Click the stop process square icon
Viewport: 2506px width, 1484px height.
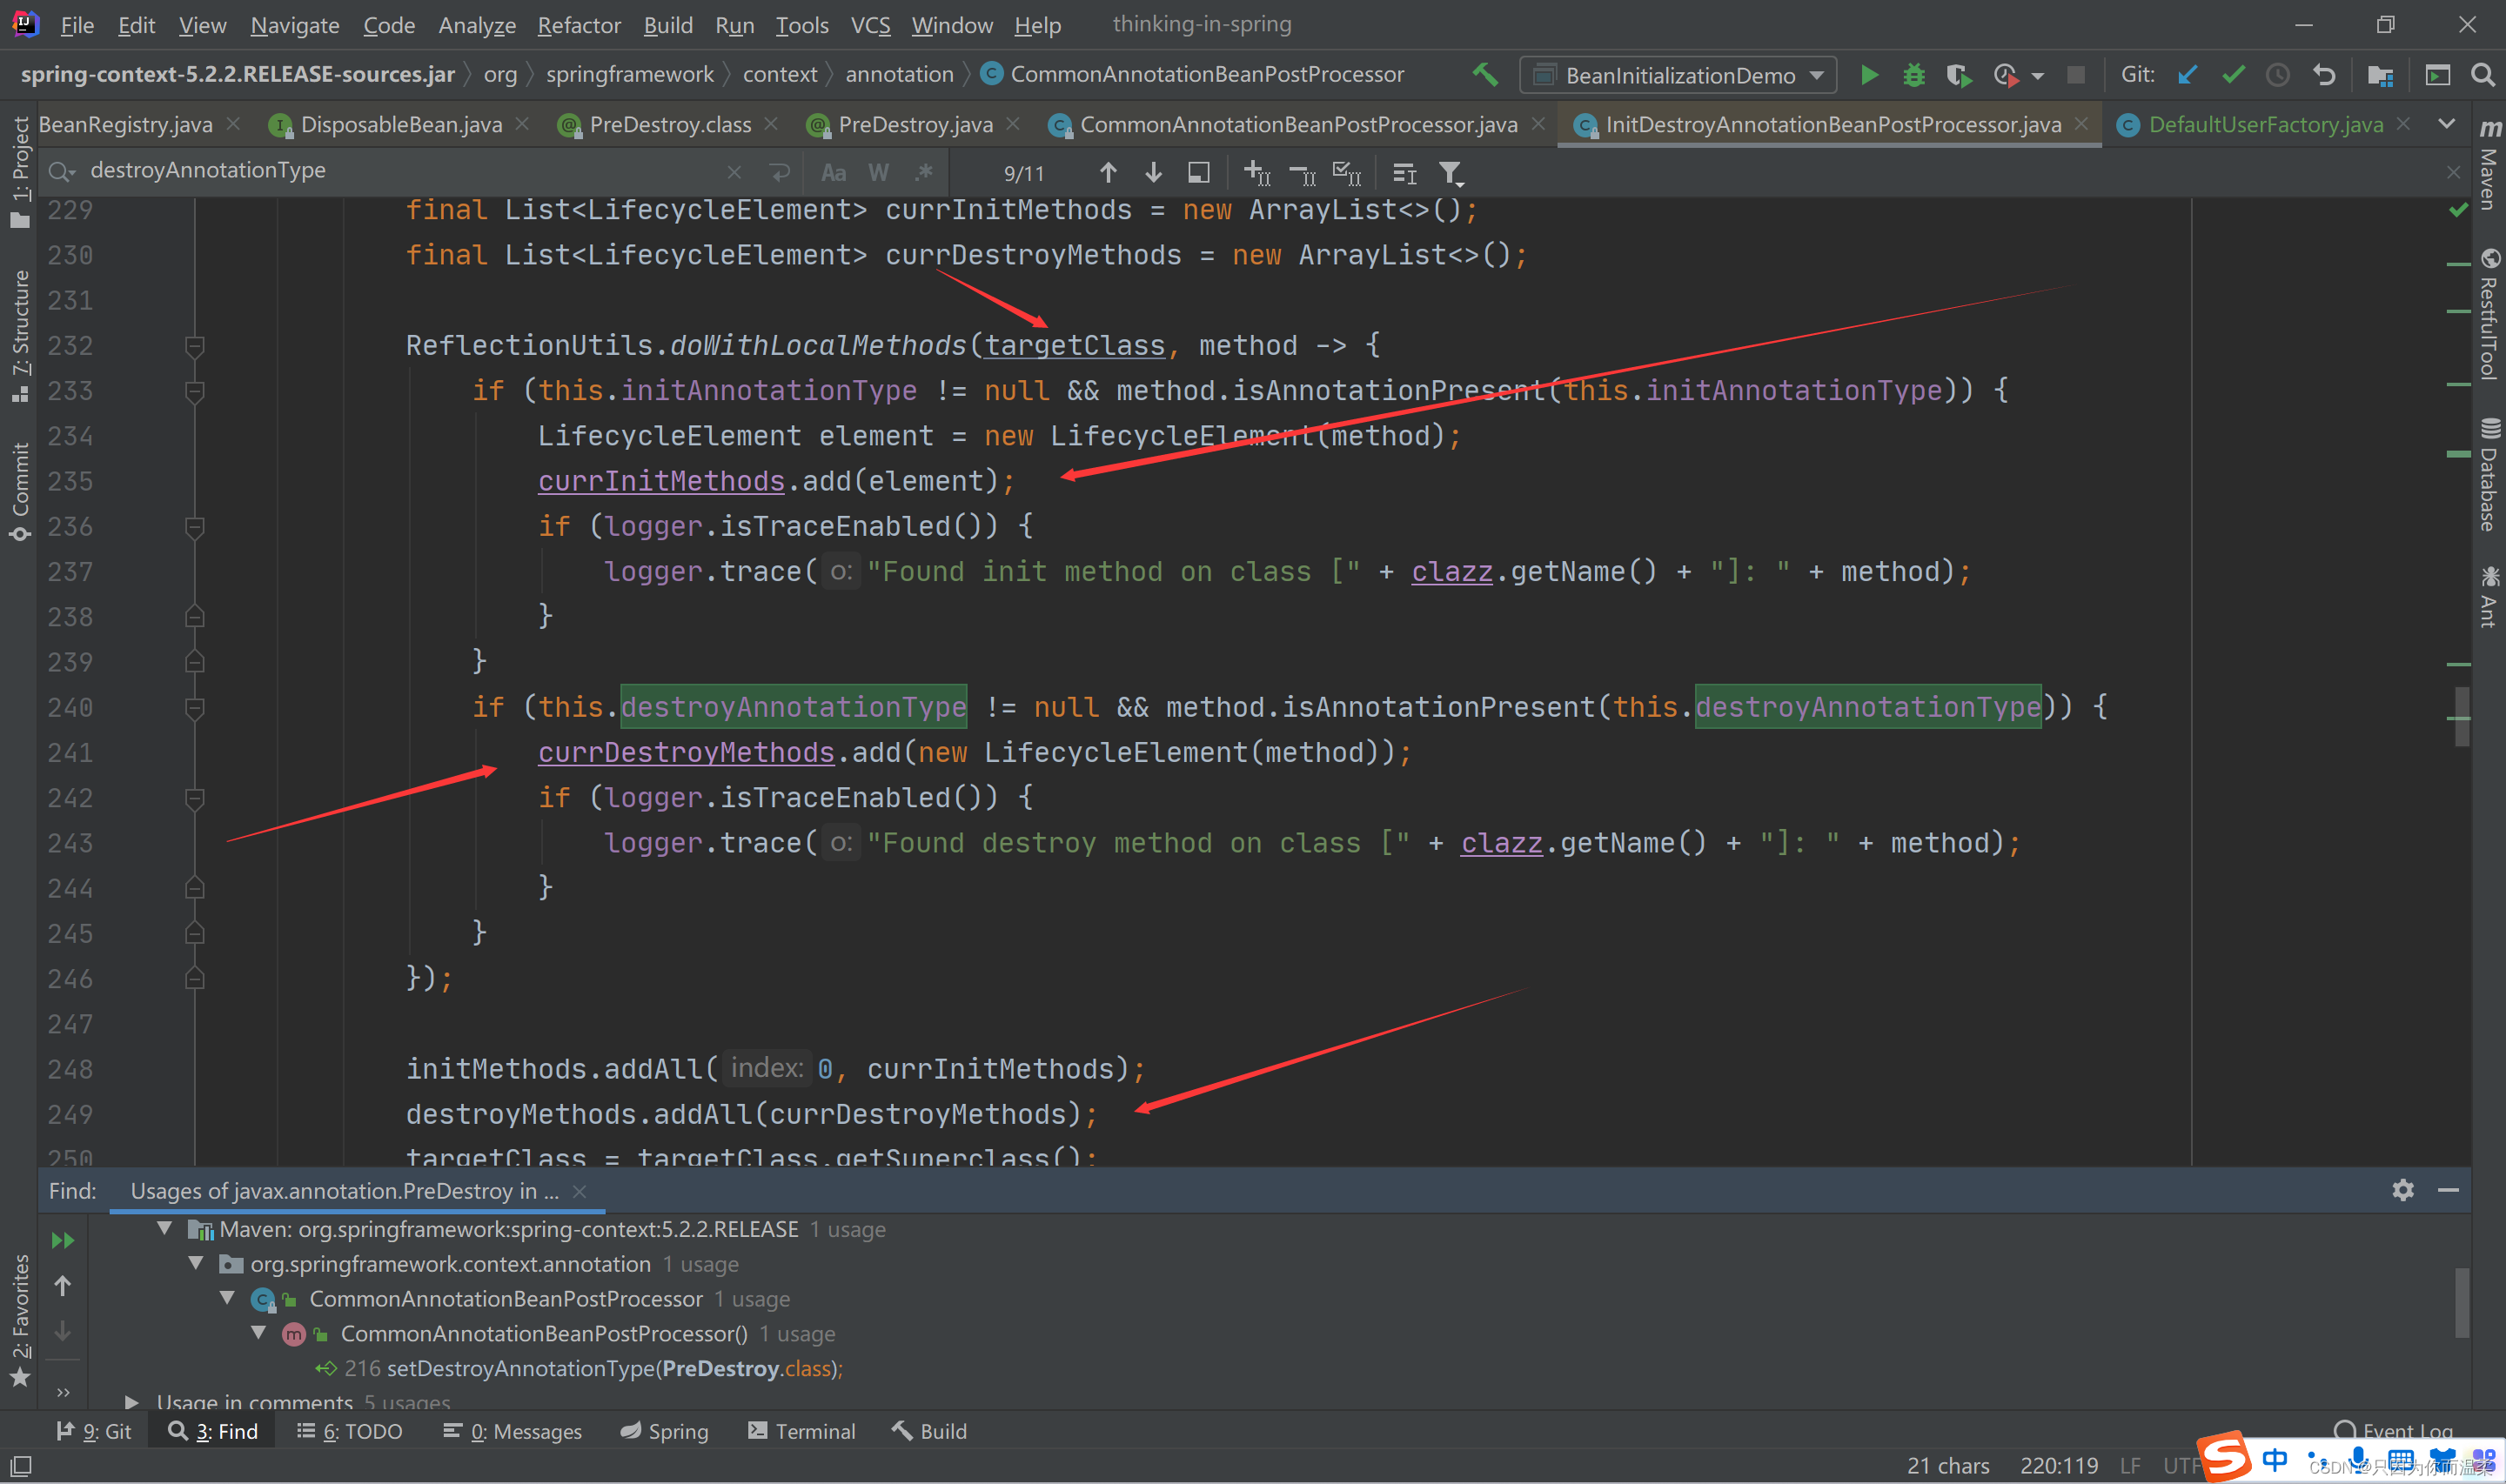tap(2076, 75)
